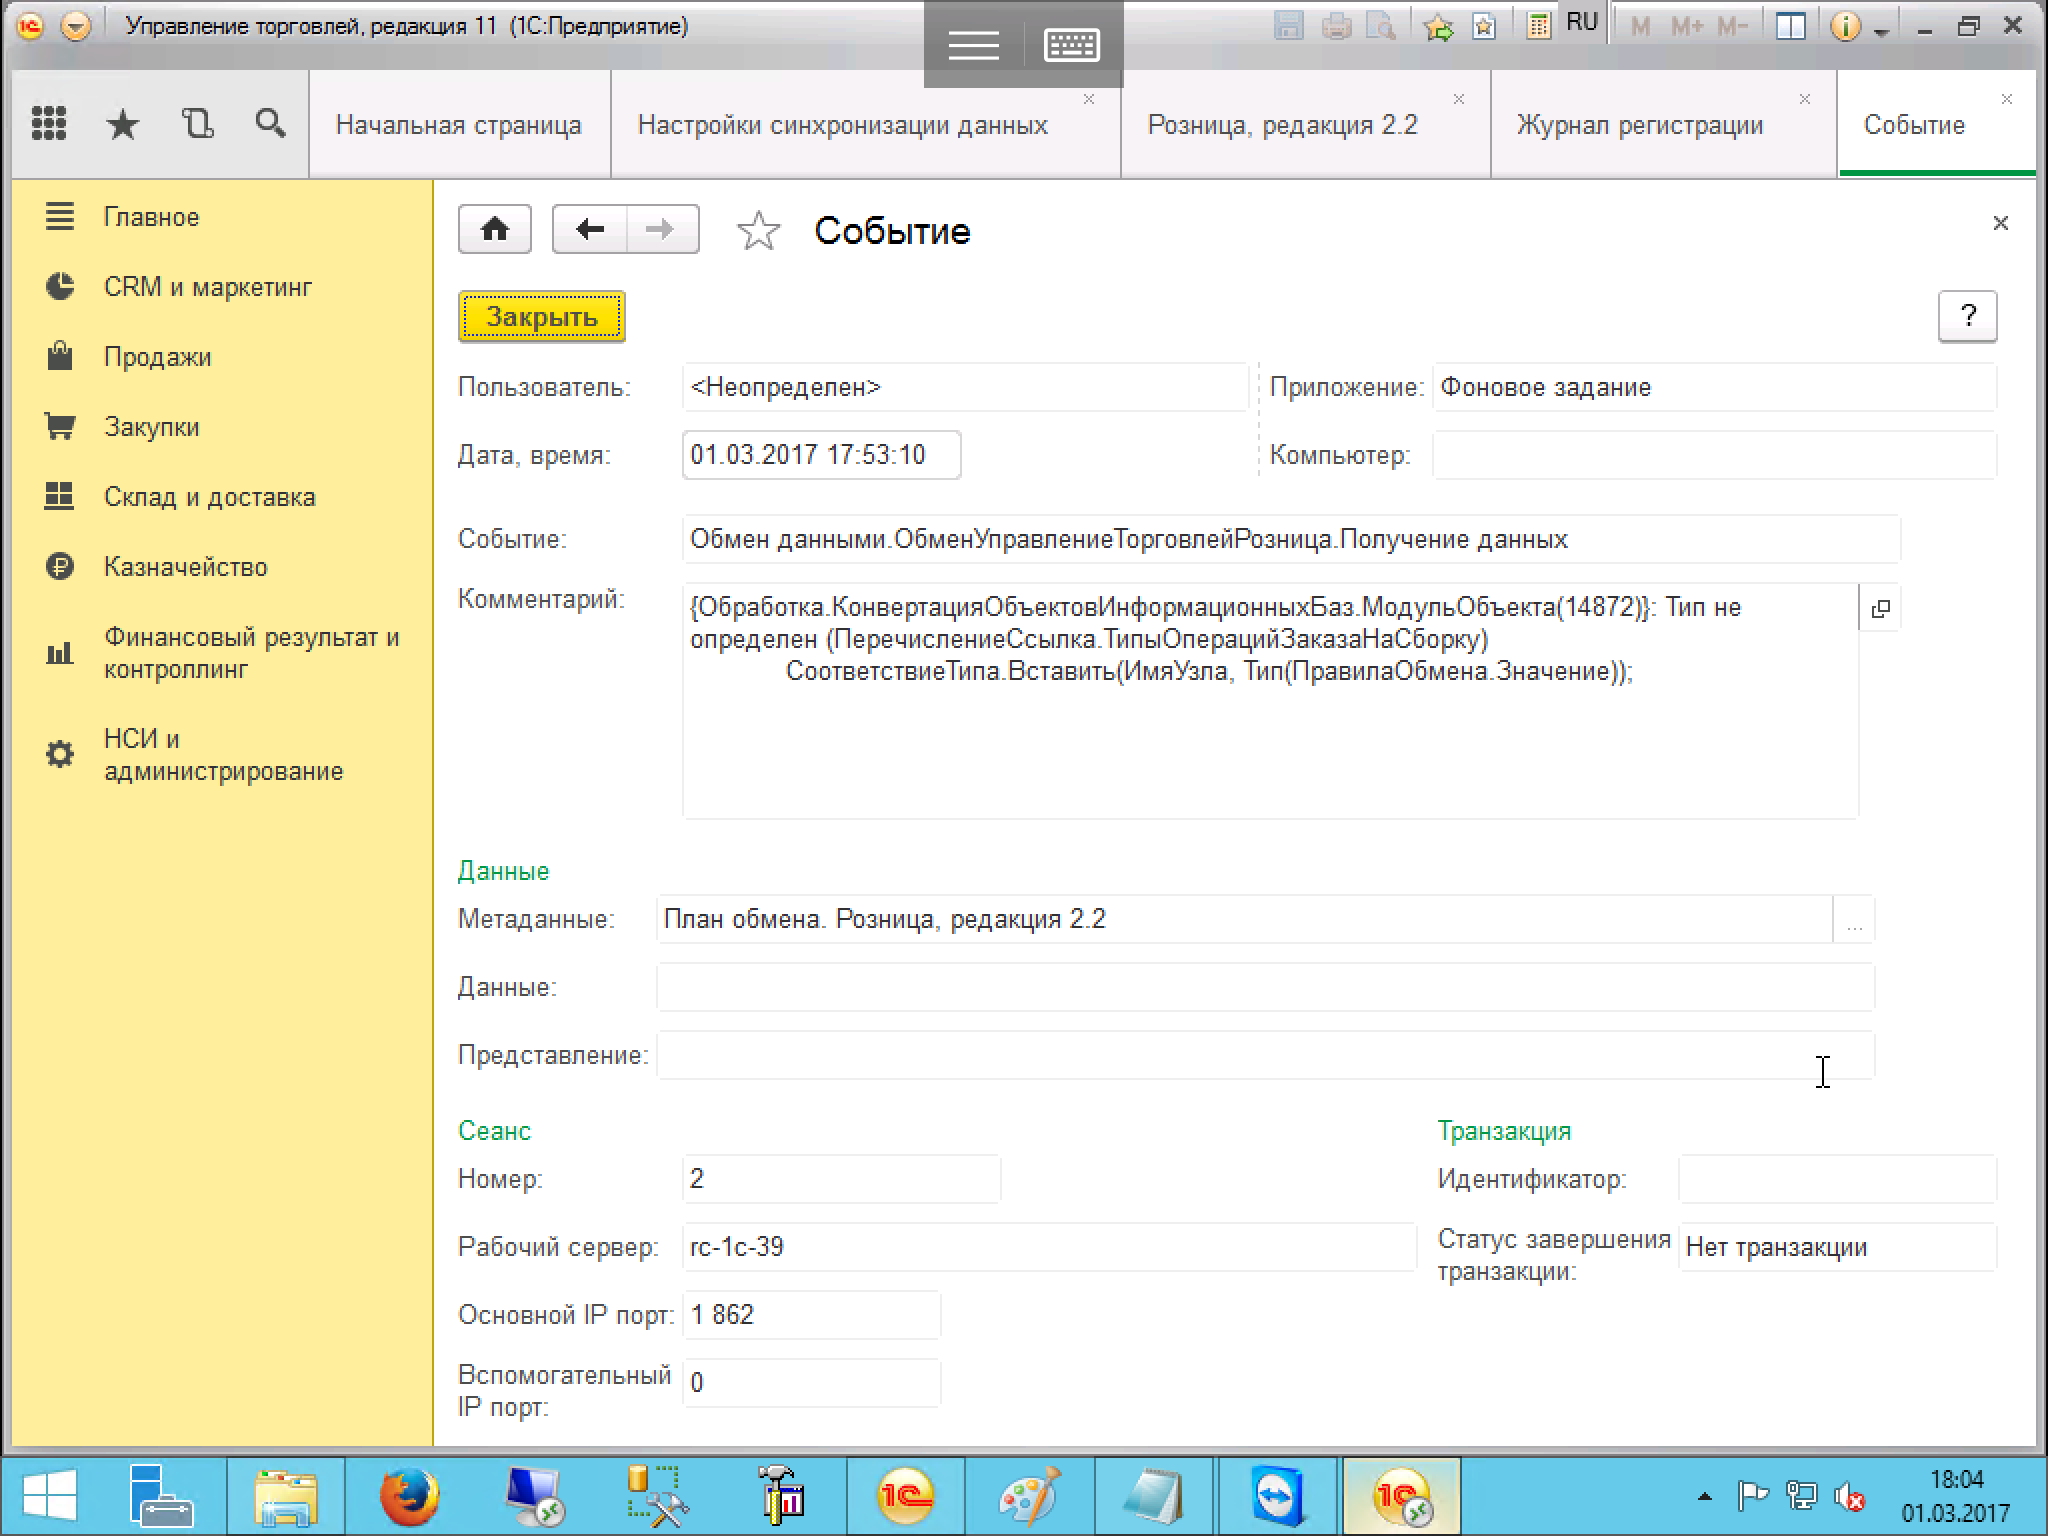Click the search magnifier icon
Image resolution: width=2048 pixels, height=1536 pixels.
[270, 124]
